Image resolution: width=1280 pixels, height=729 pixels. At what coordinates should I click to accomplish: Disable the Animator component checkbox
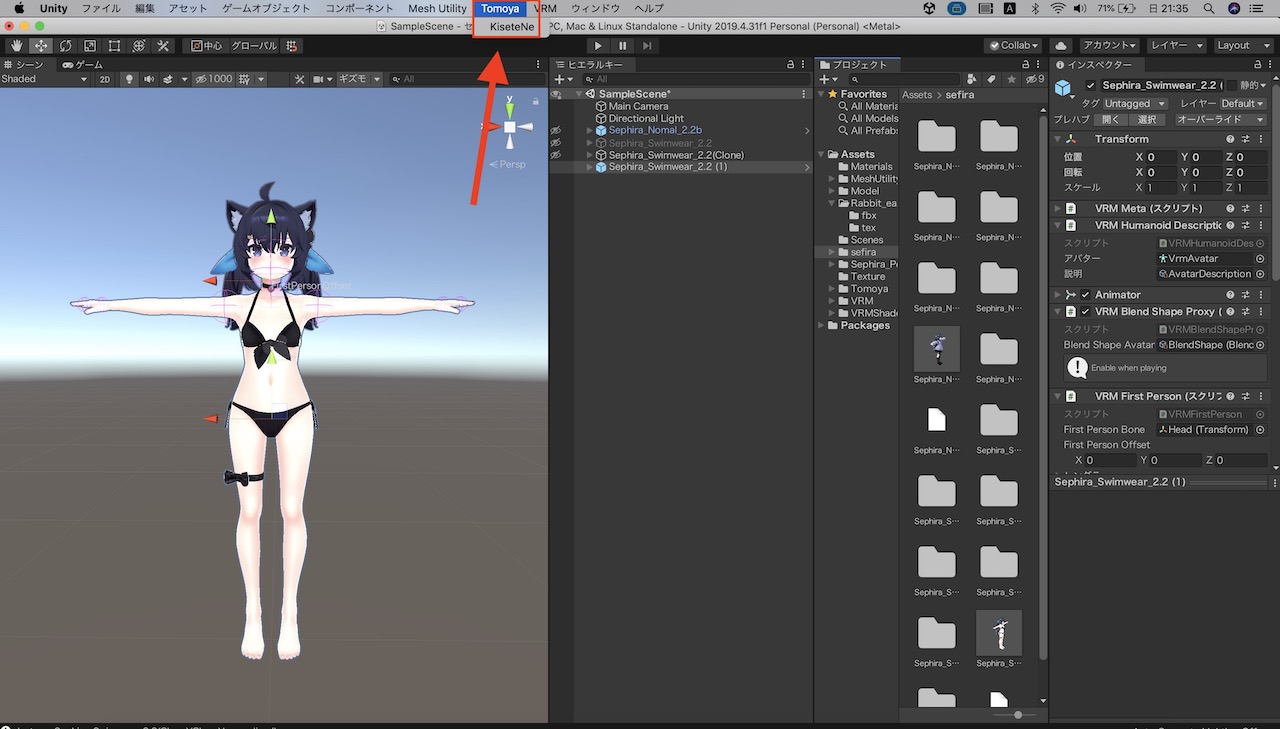(1085, 294)
